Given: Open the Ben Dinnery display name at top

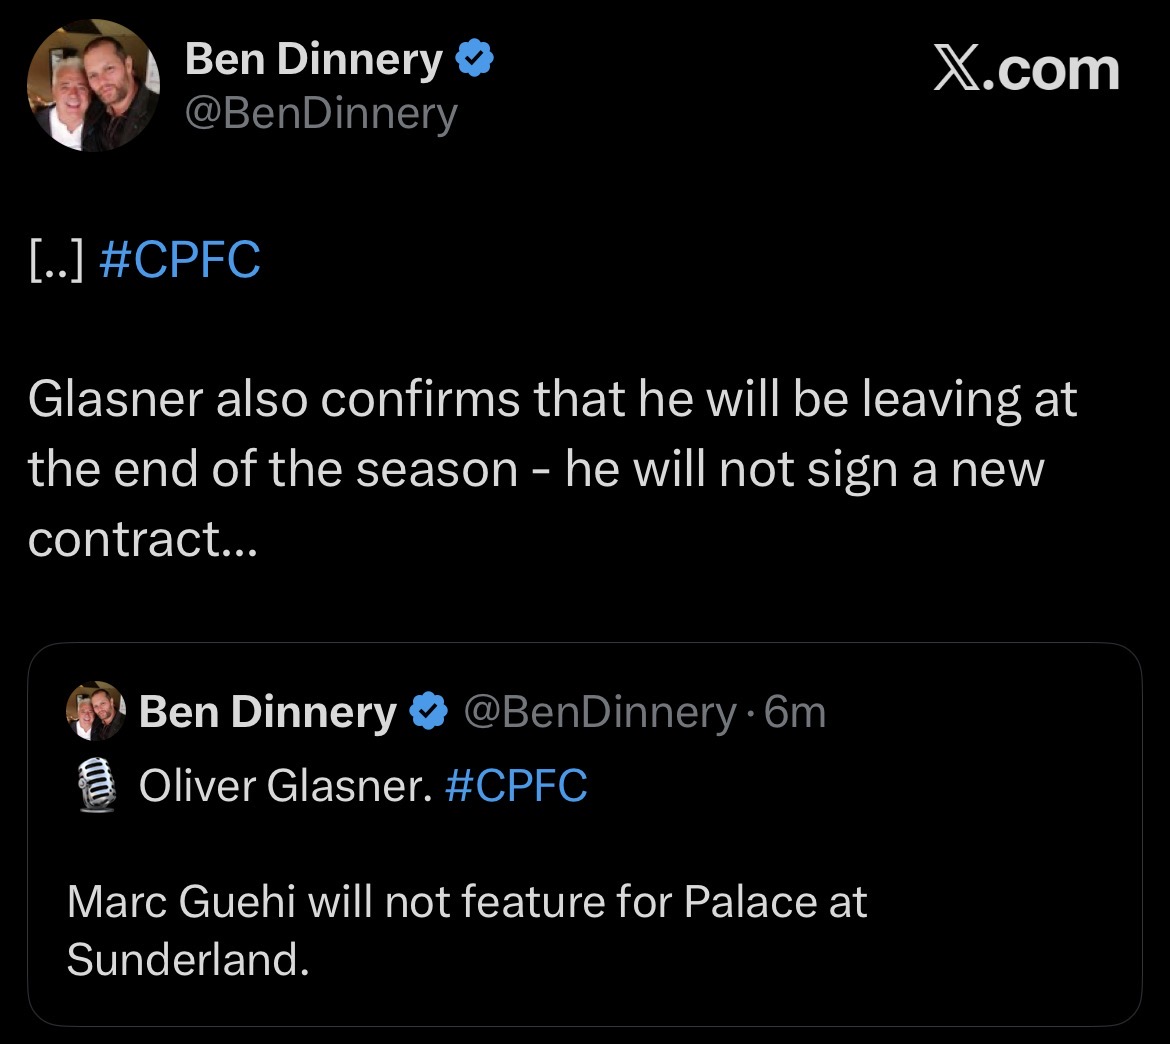Looking at the screenshot, I should (313, 62).
